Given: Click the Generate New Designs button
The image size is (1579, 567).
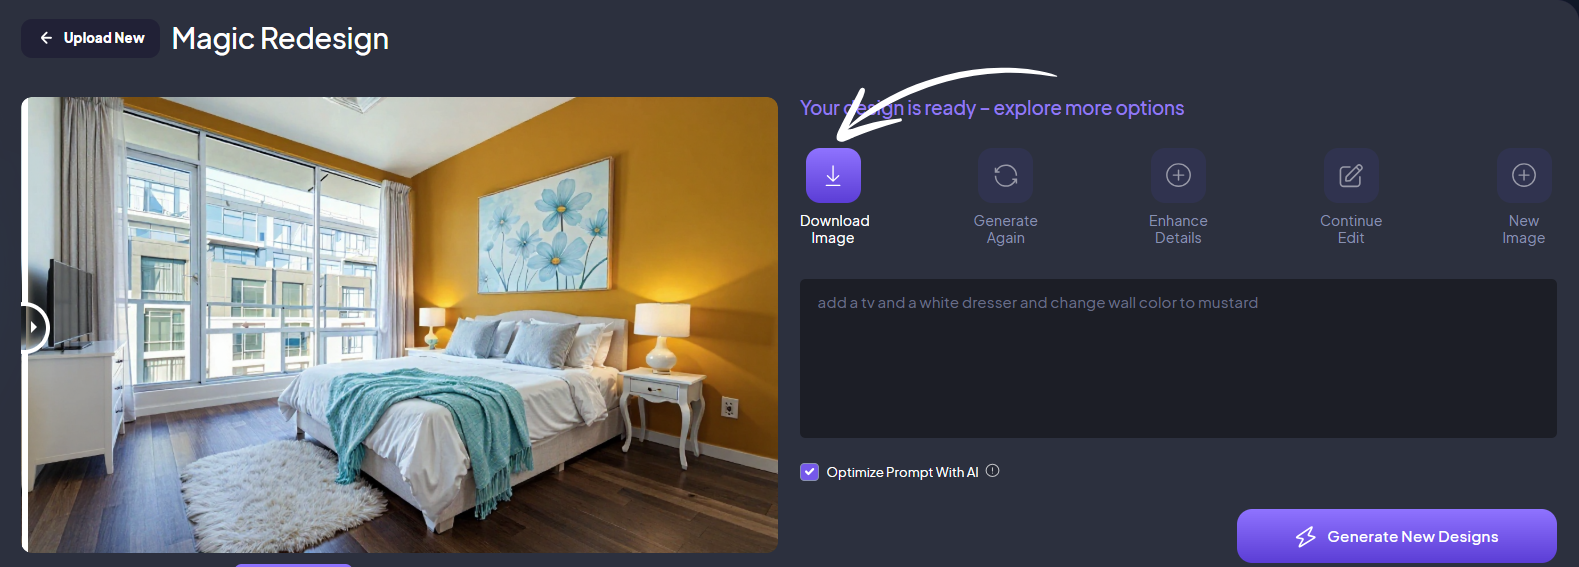Looking at the screenshot, I should (x=1396, y=536).
